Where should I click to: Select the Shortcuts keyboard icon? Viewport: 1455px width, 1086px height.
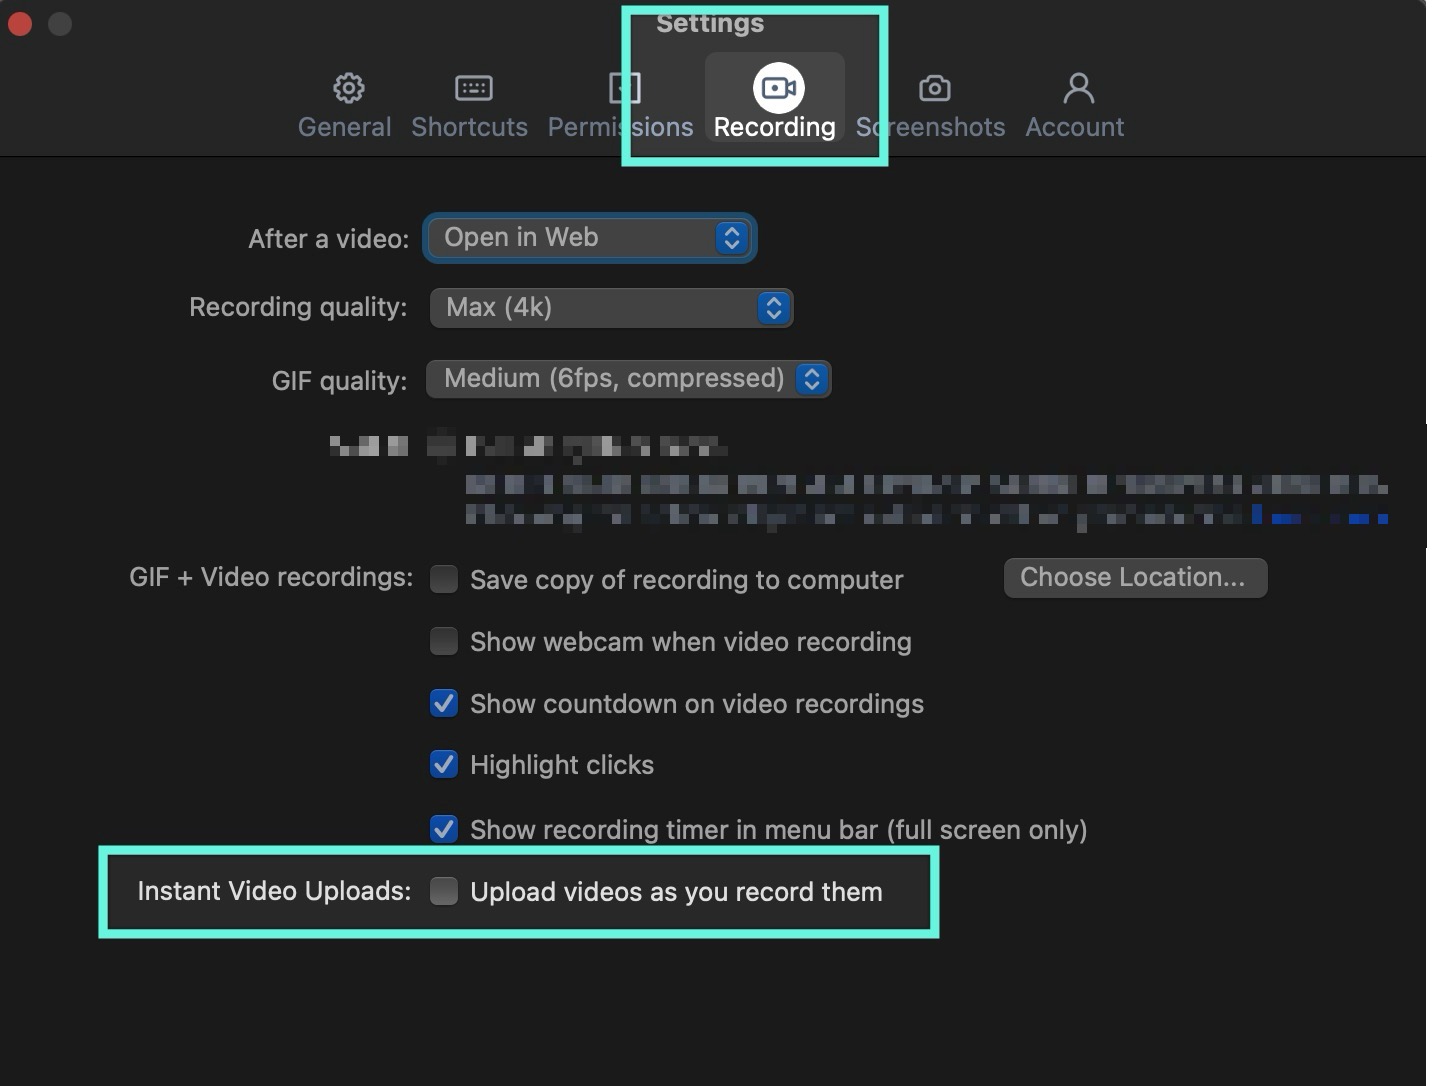(473, 88)
